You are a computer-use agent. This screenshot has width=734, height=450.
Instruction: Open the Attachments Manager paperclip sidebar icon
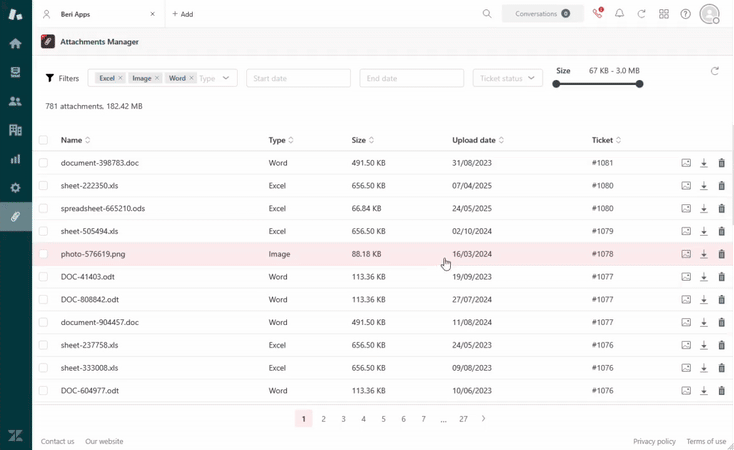pos(15,216)
